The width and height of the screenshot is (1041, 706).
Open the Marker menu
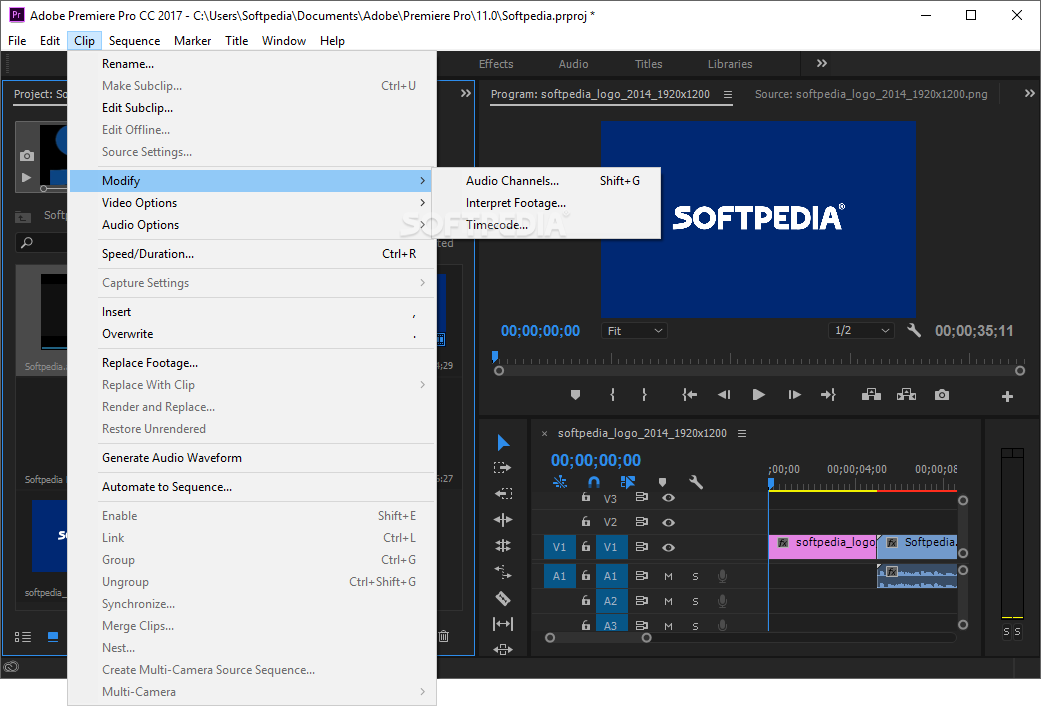[x=193, y=41]
